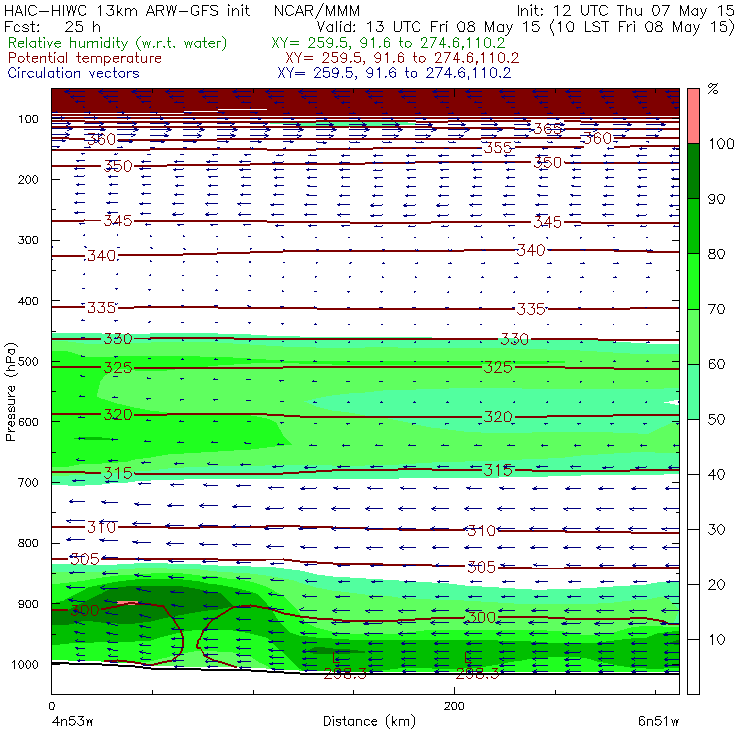Select the 'NCAR/MMM' header text

click(x=317, y=10)
